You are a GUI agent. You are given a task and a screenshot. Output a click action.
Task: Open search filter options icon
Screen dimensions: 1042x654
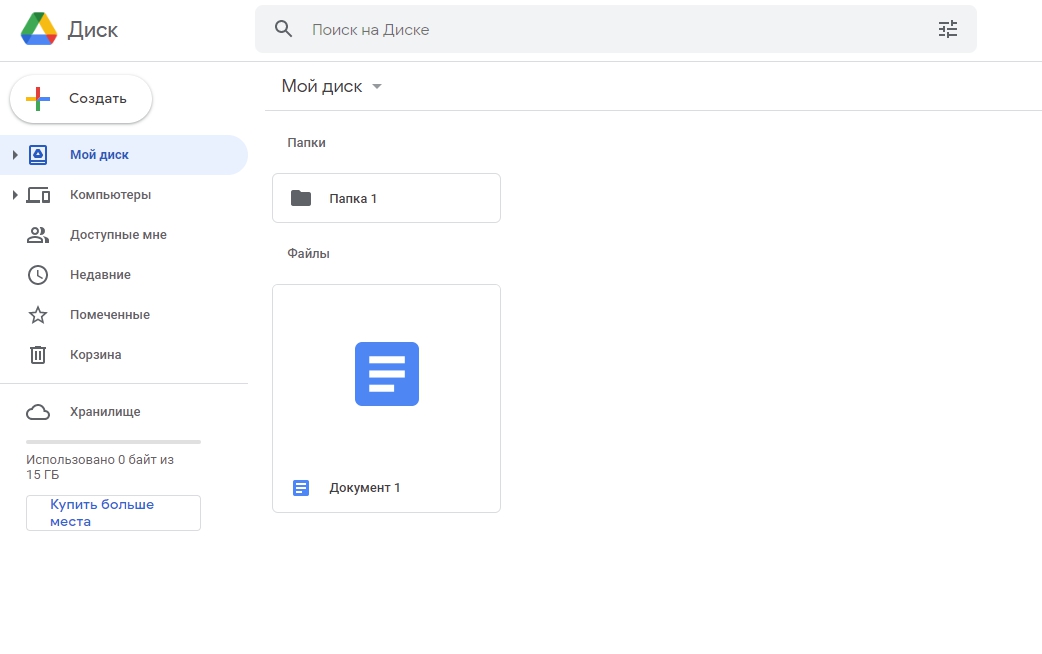click(948, 29)
